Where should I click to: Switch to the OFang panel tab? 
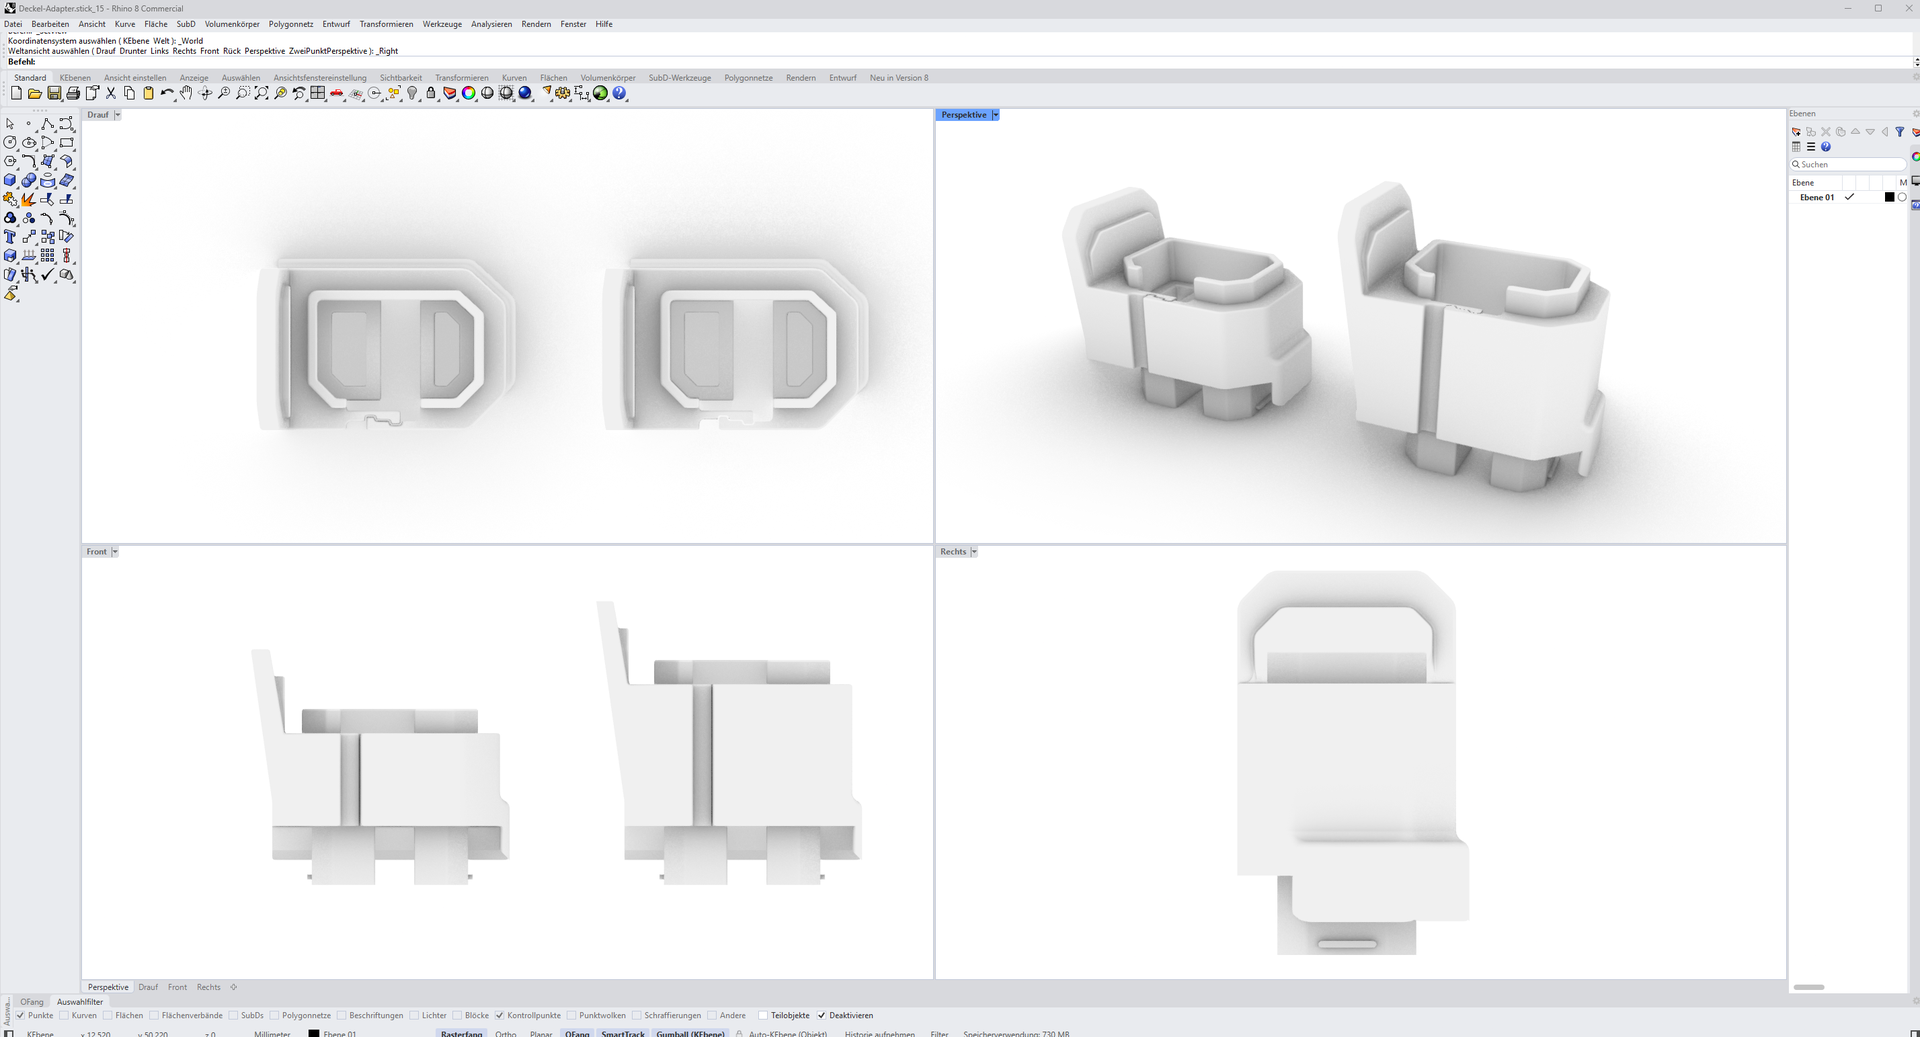(x=32, y=1001)
